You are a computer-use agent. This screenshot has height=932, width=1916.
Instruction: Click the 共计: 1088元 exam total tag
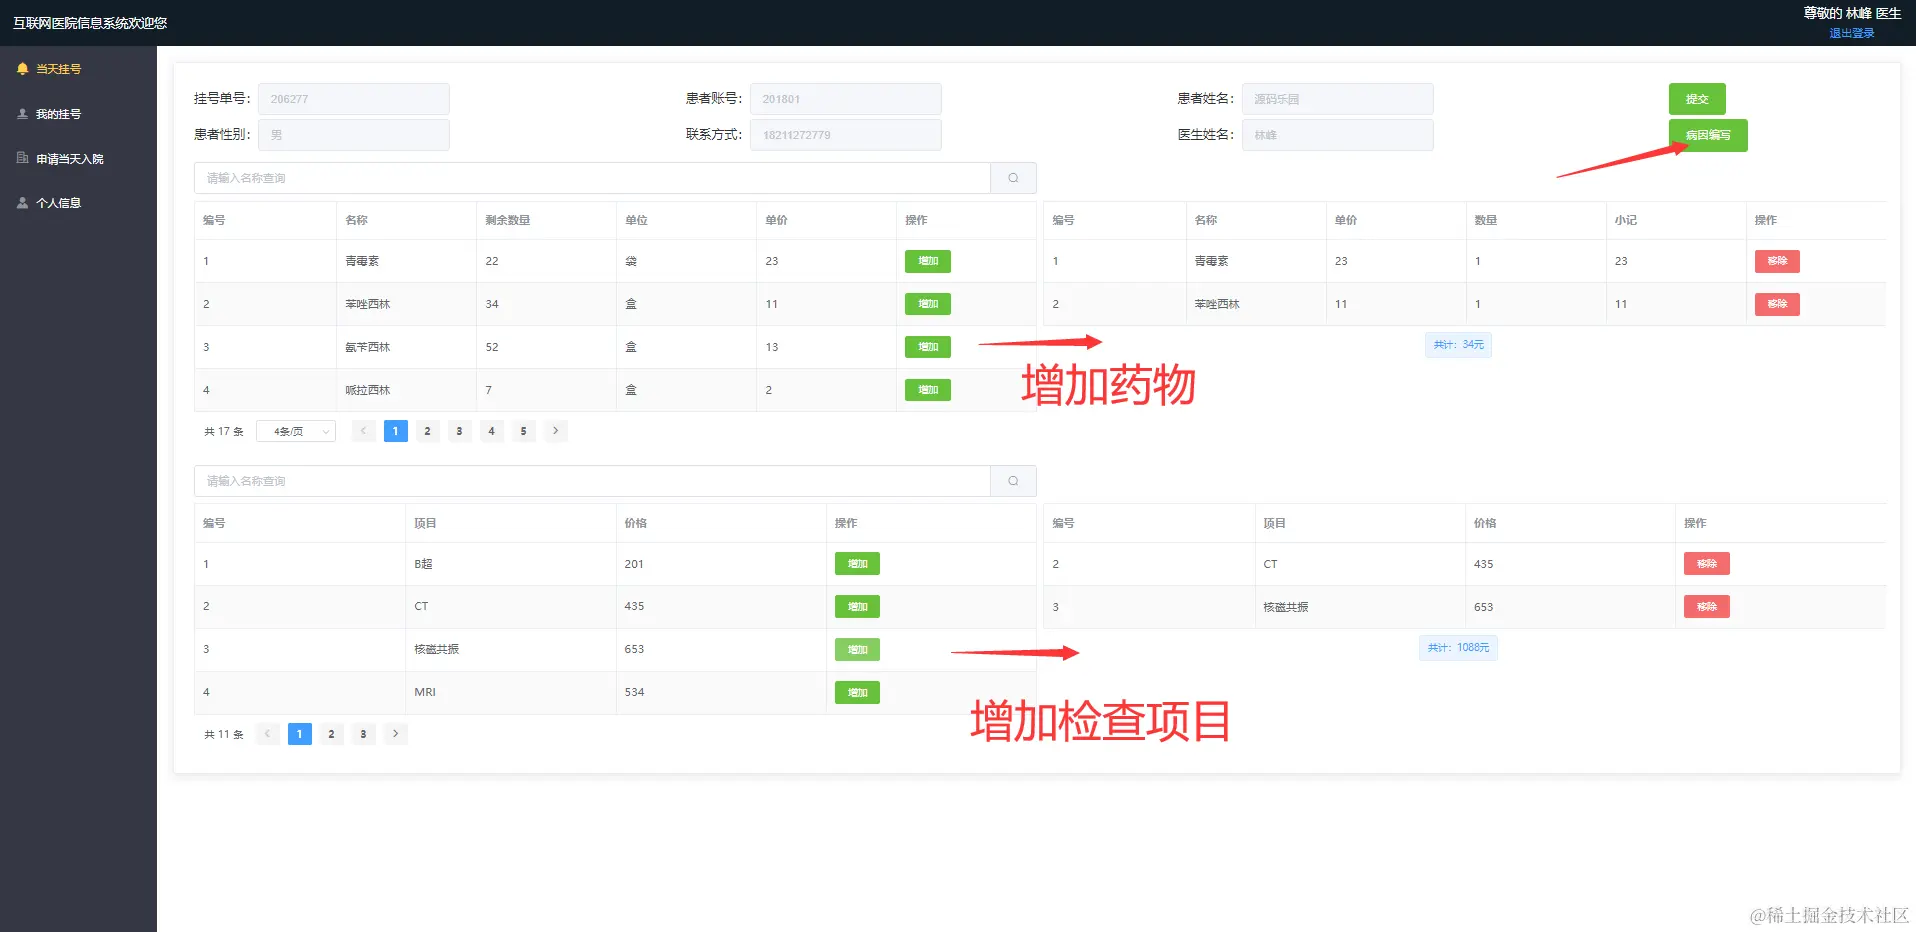(x=1458, y=648)
